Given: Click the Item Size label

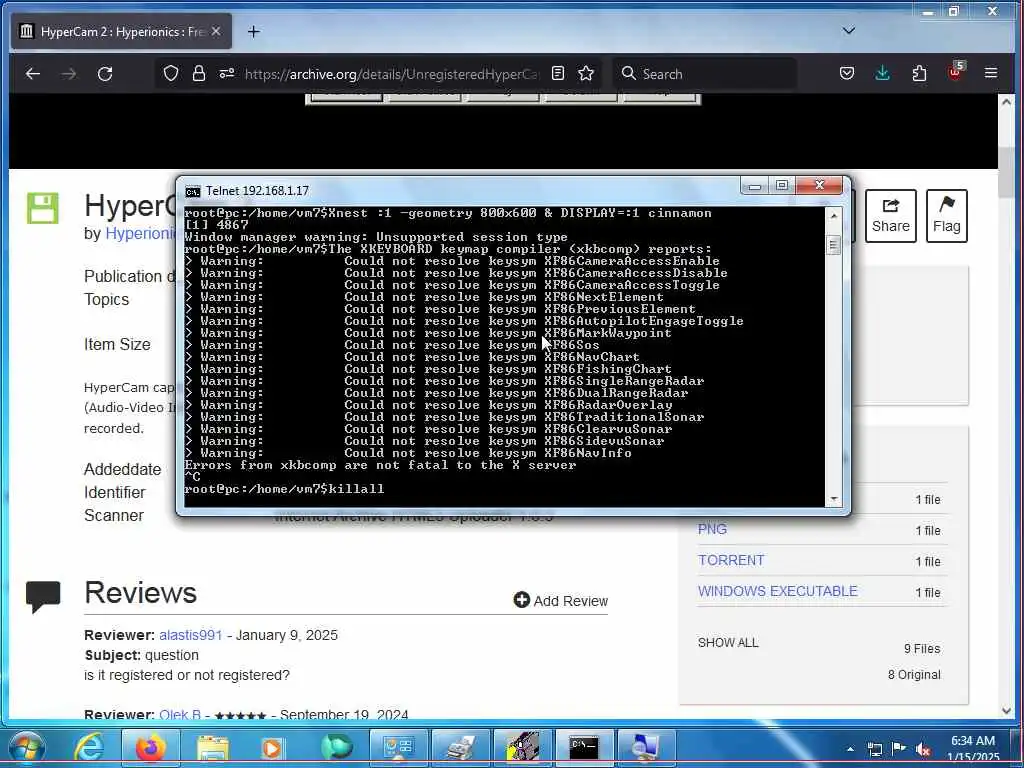Looking at the screenshot, I should click(118, 345).
